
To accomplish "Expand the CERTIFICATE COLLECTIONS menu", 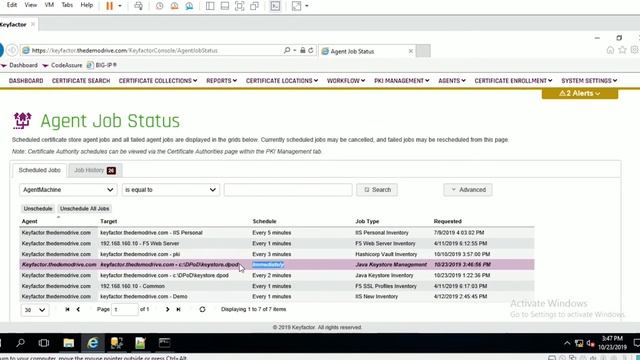I will tap(158, 81).
